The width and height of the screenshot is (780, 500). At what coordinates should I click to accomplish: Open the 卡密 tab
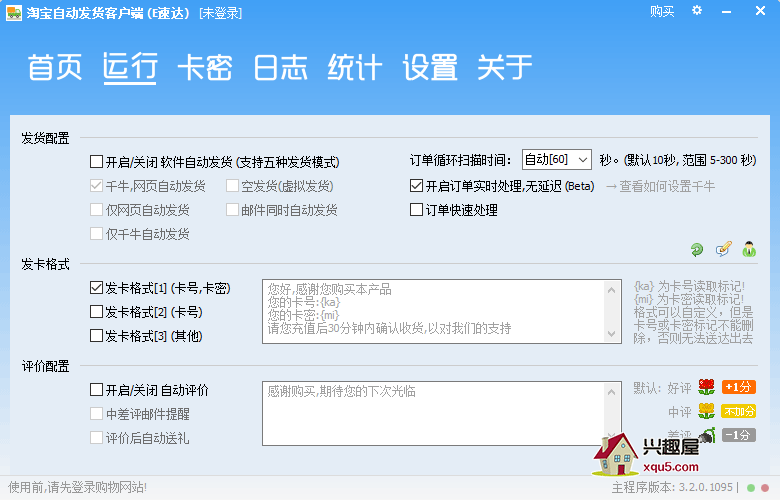pyautogui.click(x=205, y=67)
